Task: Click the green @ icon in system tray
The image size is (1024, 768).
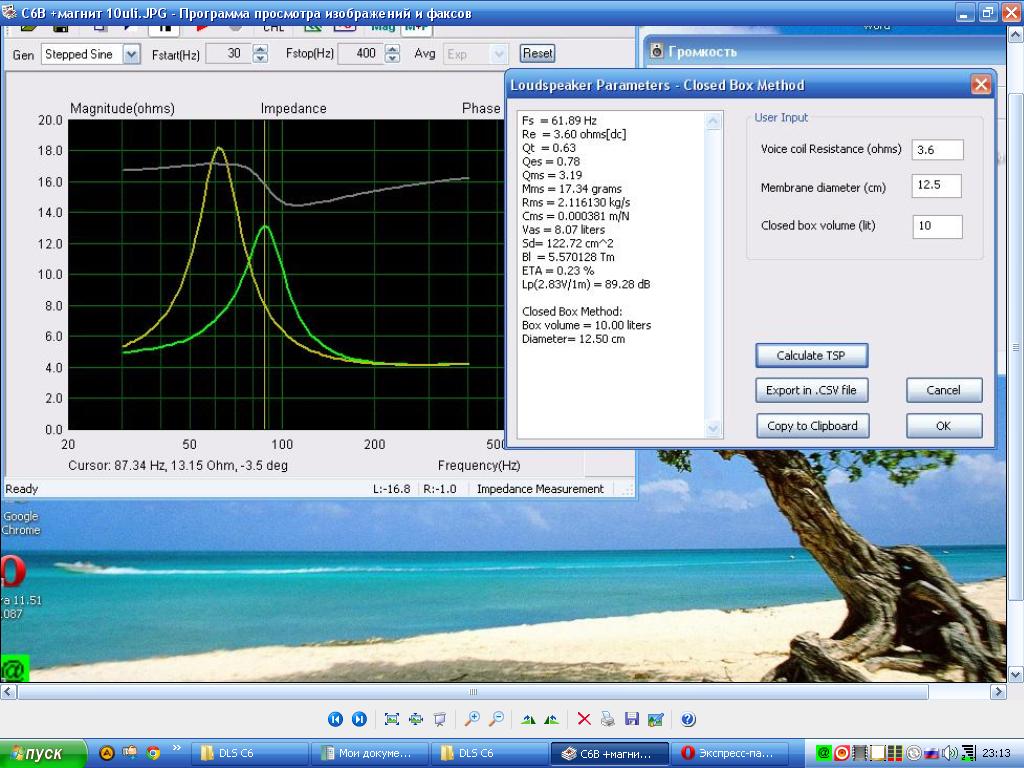Action: pos(824,753)
